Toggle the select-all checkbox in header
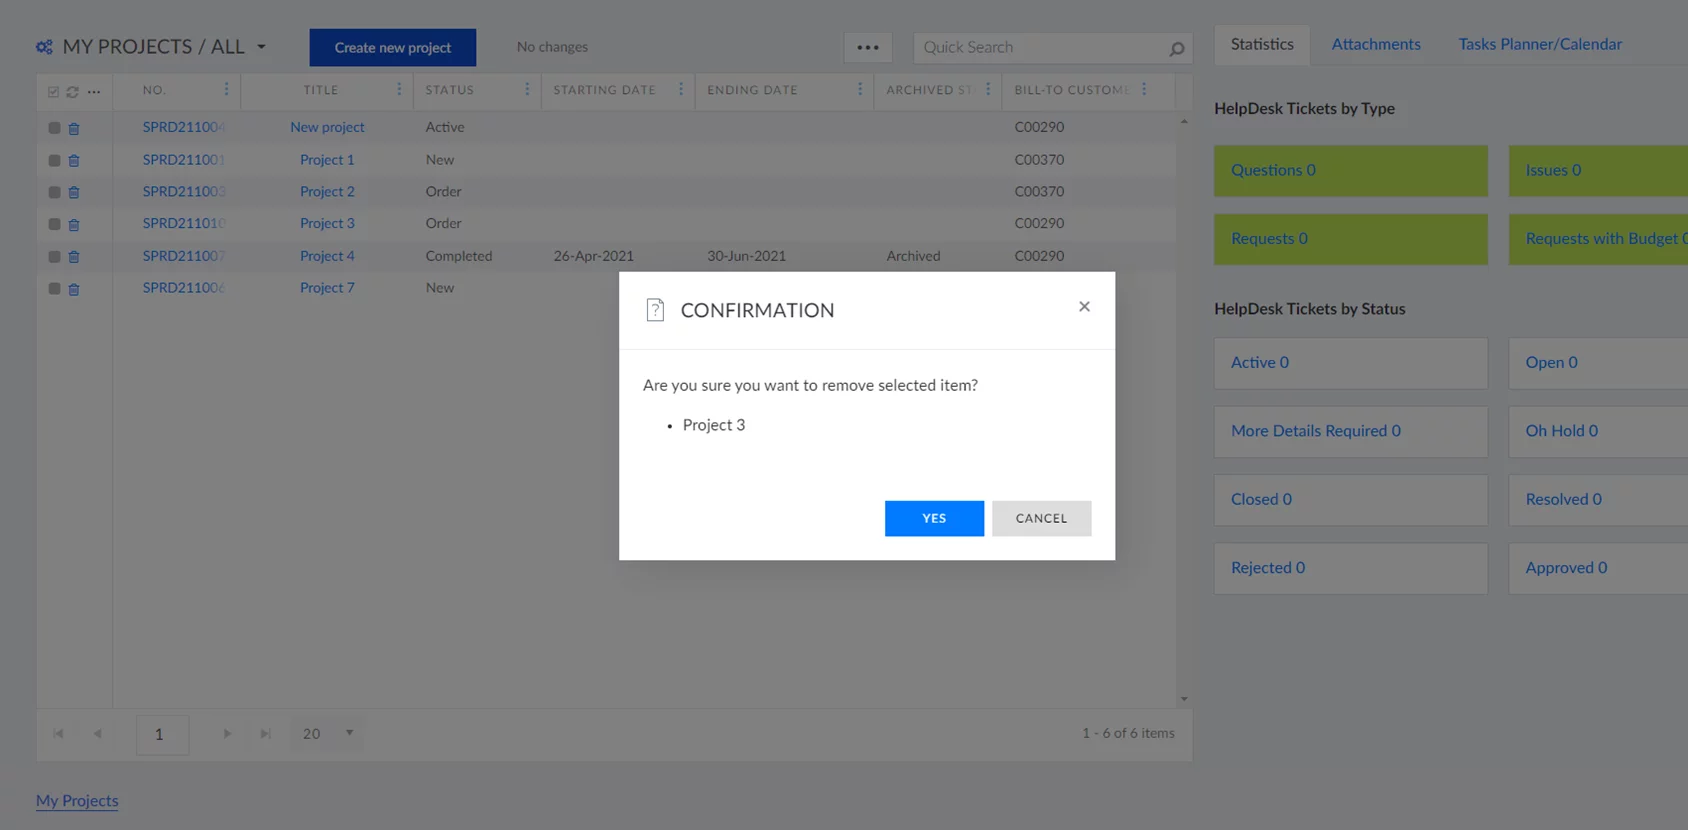The width and height of the screenshot is (1688, 830). pyautogui.click(x=53, y=92)
